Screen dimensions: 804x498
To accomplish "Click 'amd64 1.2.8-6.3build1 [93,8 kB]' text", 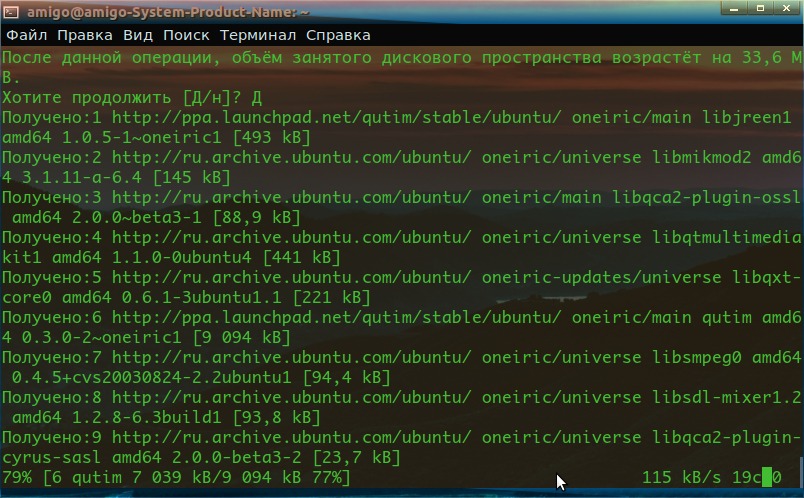I will click(166, 417).
